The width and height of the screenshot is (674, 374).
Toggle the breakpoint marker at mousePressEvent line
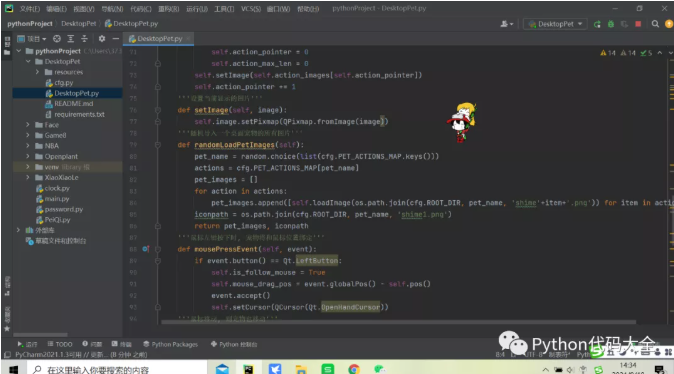point(146,249)
